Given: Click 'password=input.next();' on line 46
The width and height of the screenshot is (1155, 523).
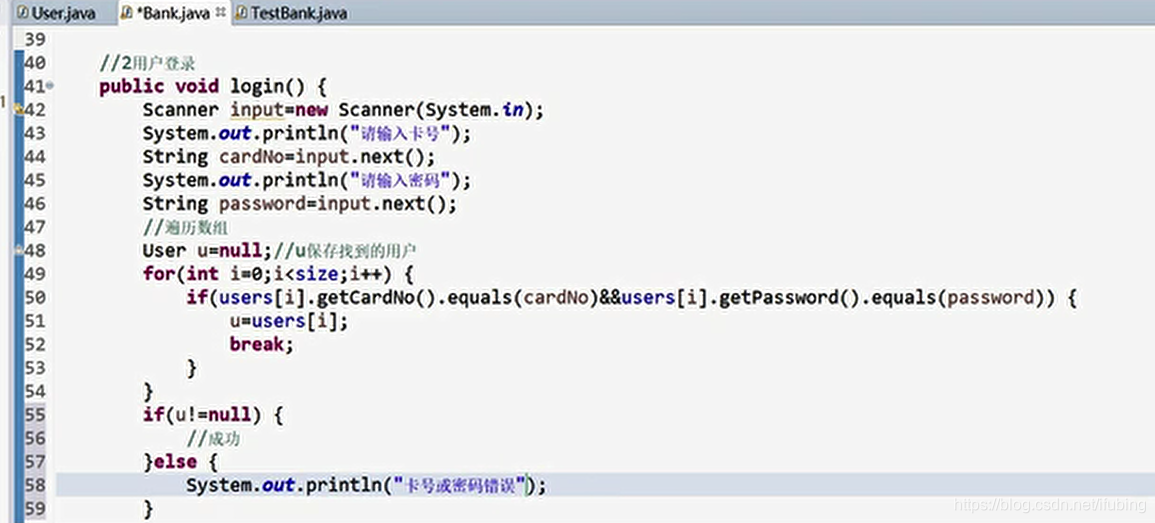Looking at the screenshot, I should point(338,203).
